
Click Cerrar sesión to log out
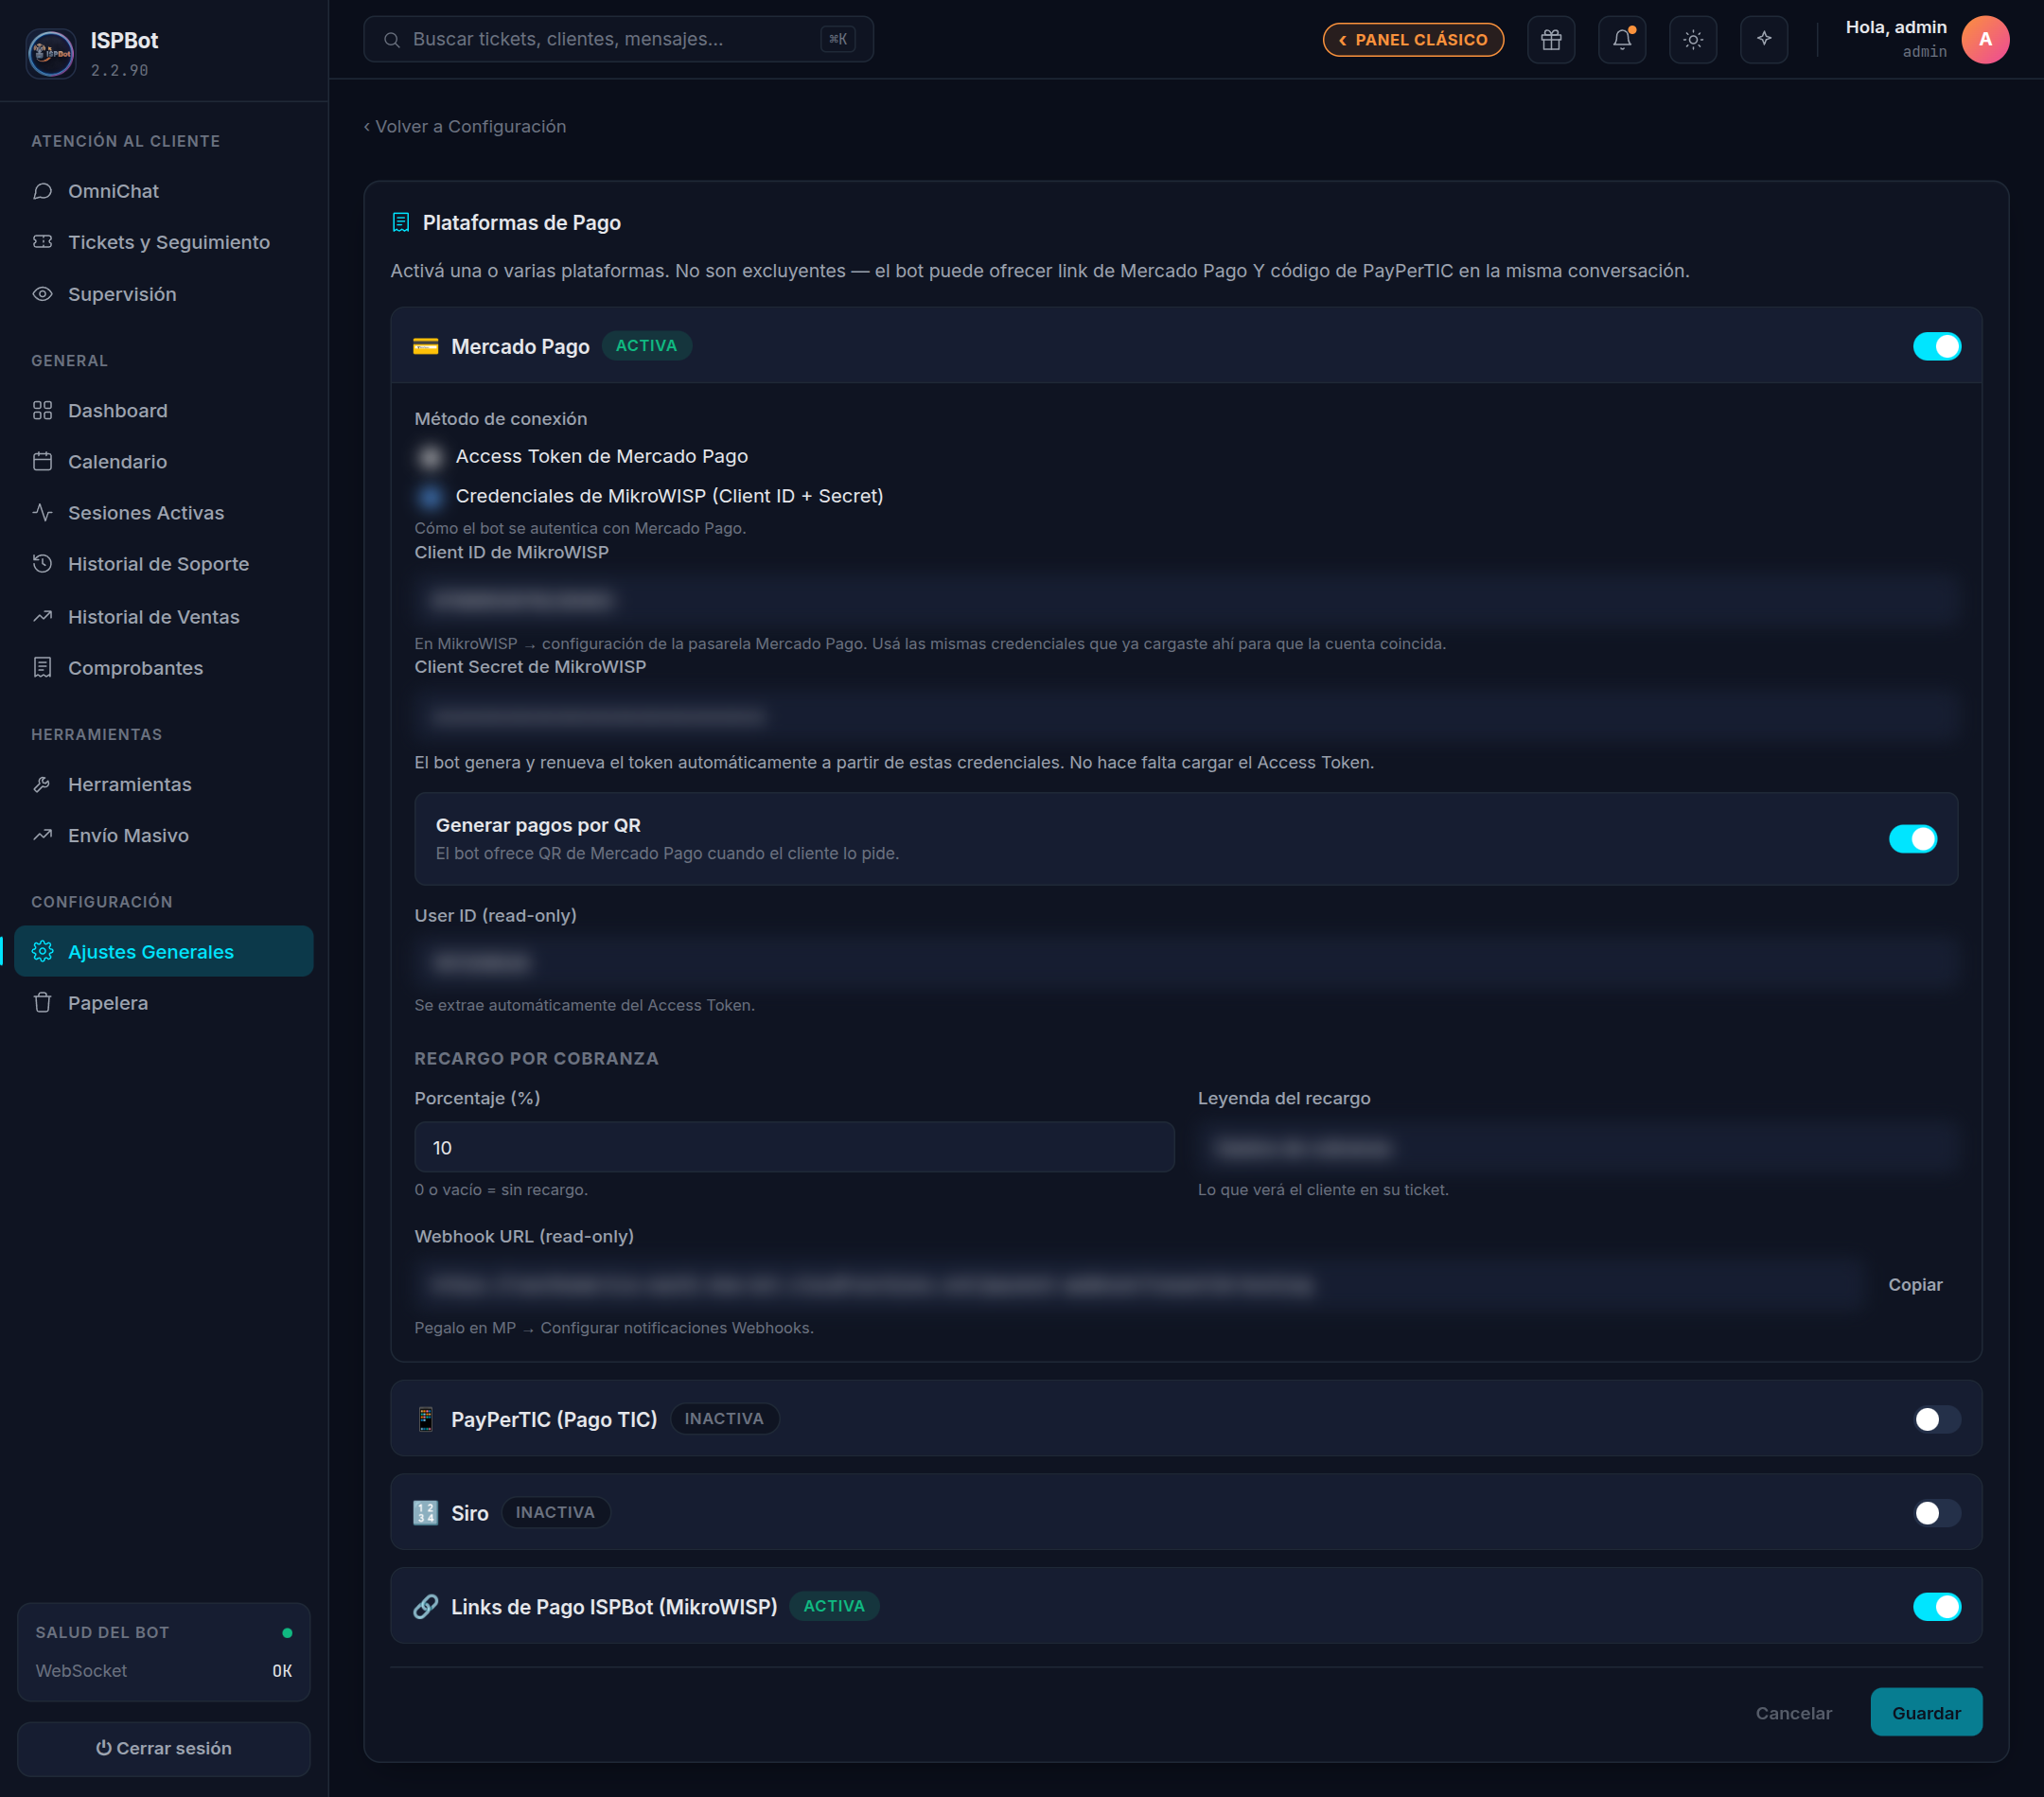click(x=164, y=1748)
